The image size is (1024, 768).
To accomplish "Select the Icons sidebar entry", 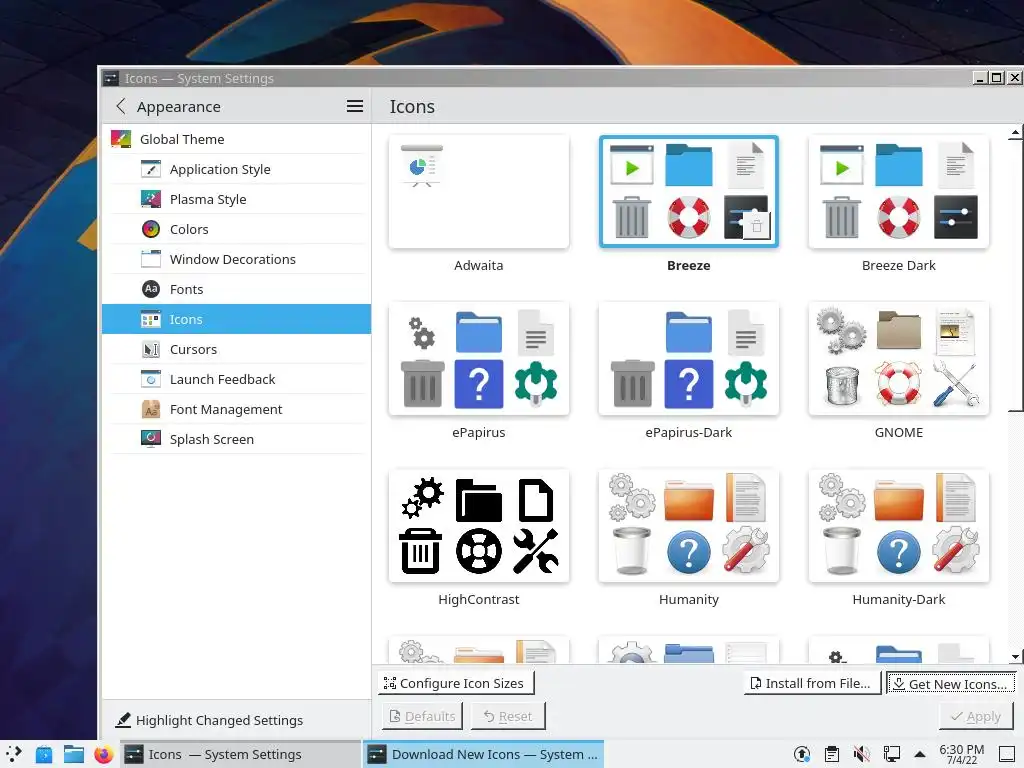I will pos(236,319).
